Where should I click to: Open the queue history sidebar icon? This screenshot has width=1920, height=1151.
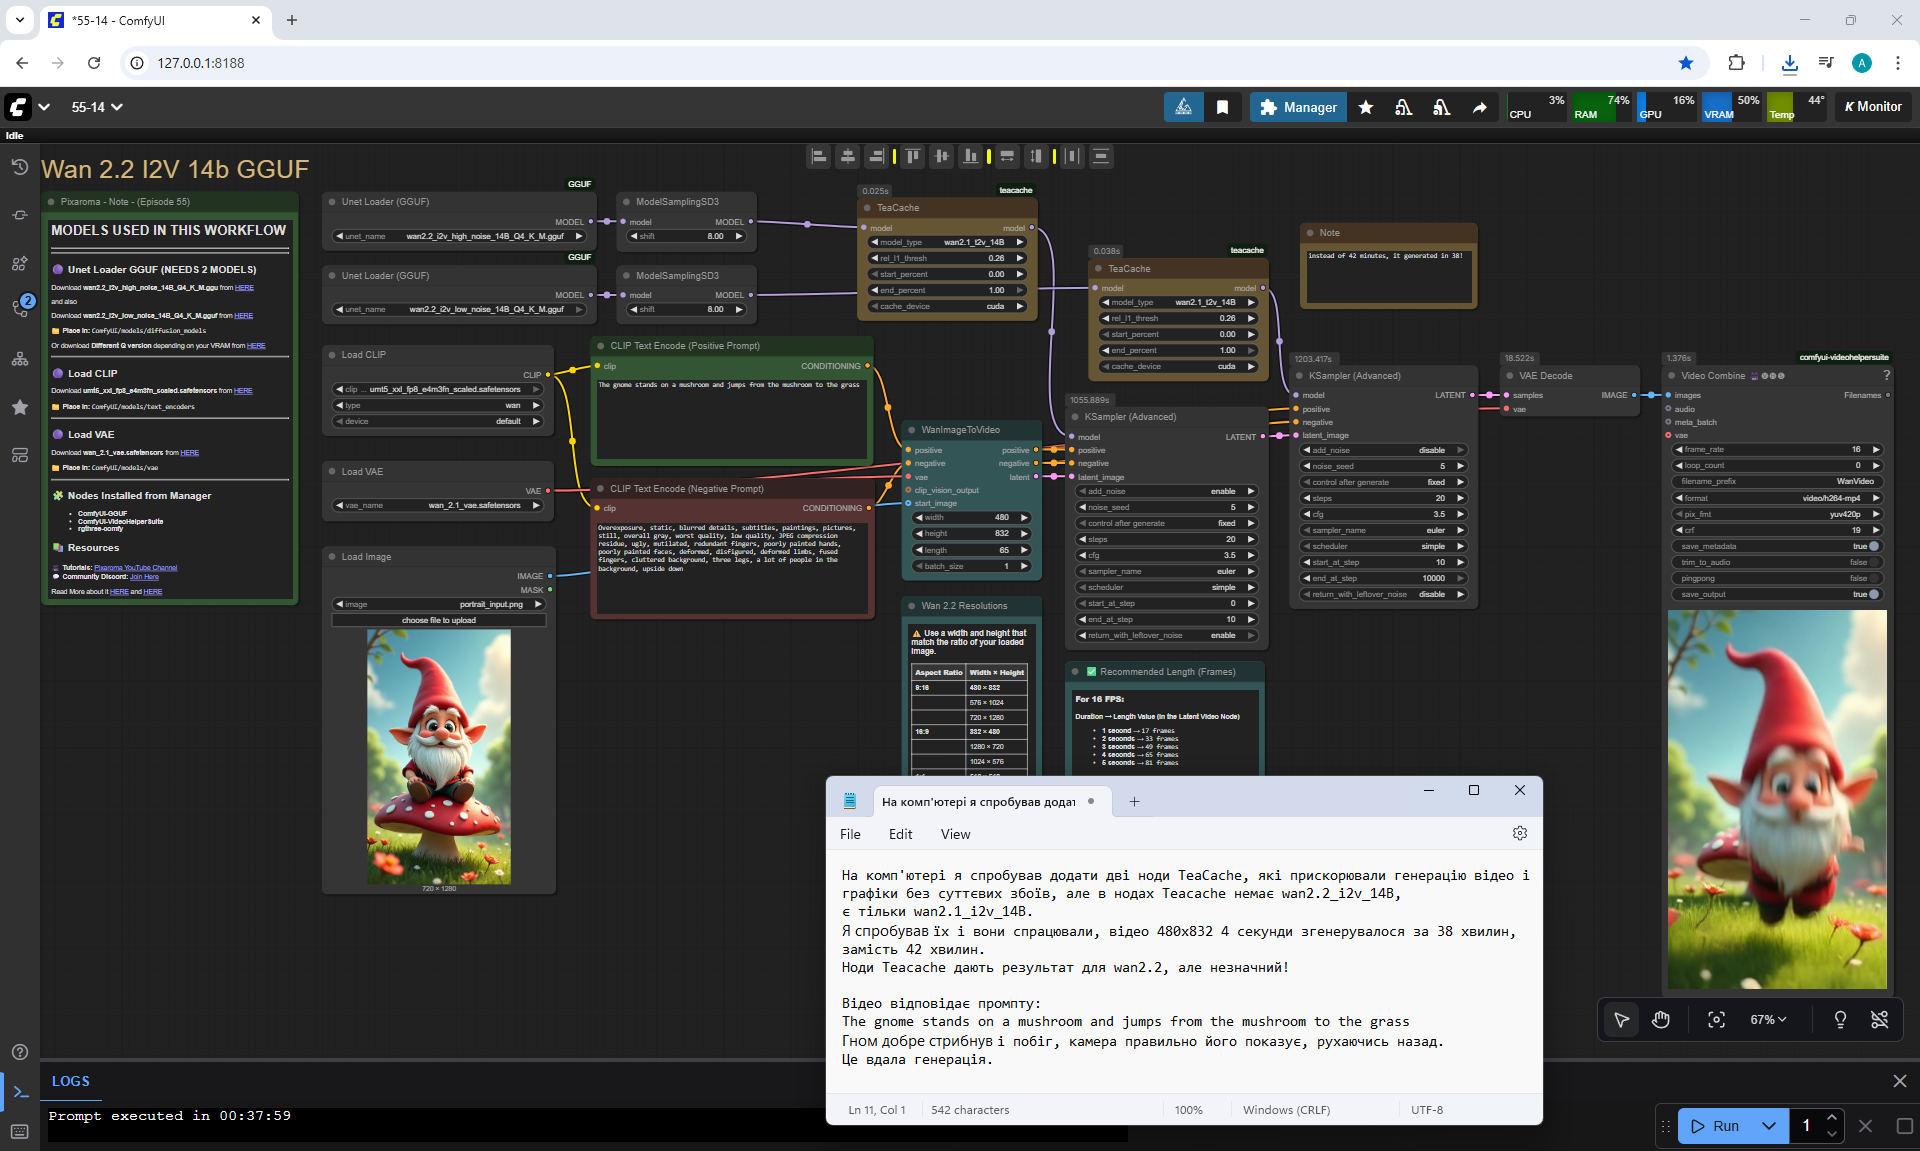pyautogui.click(x=19, y=167)
